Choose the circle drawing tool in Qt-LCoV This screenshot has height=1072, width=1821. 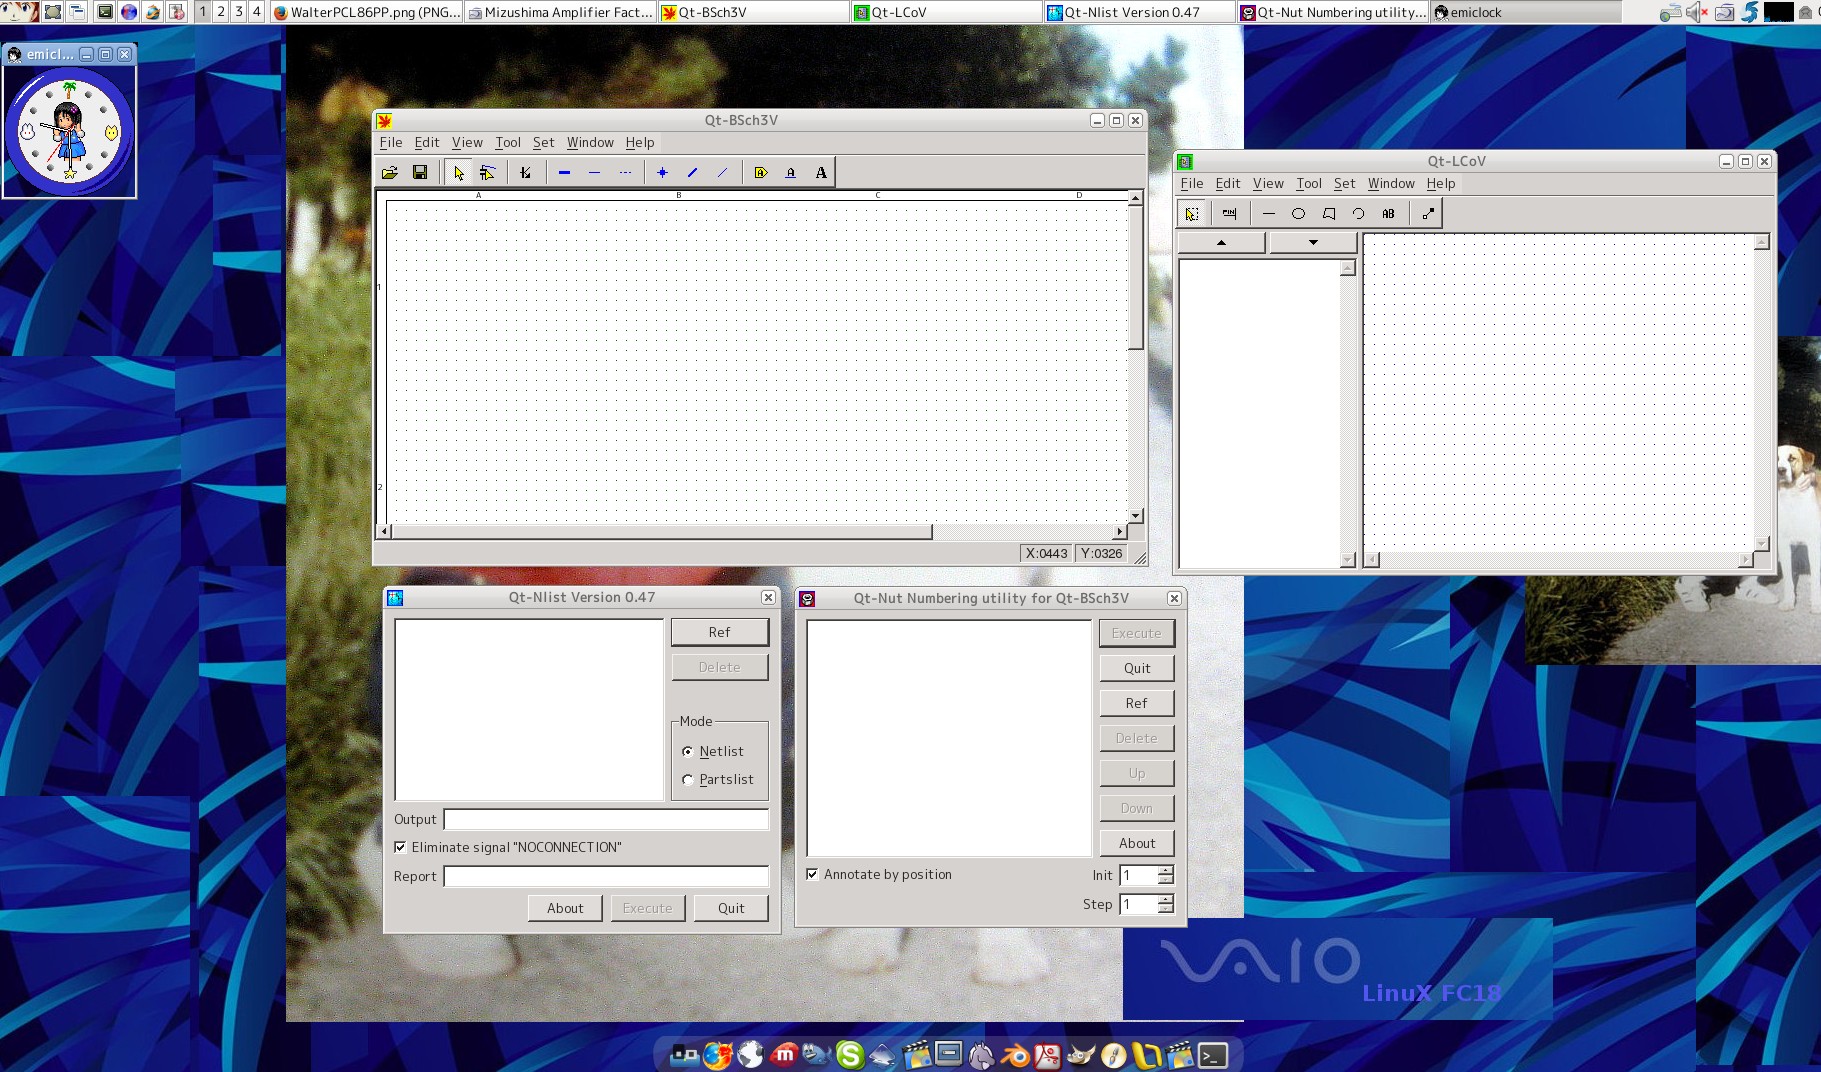pyautogui.click(x=1298, y=213)
